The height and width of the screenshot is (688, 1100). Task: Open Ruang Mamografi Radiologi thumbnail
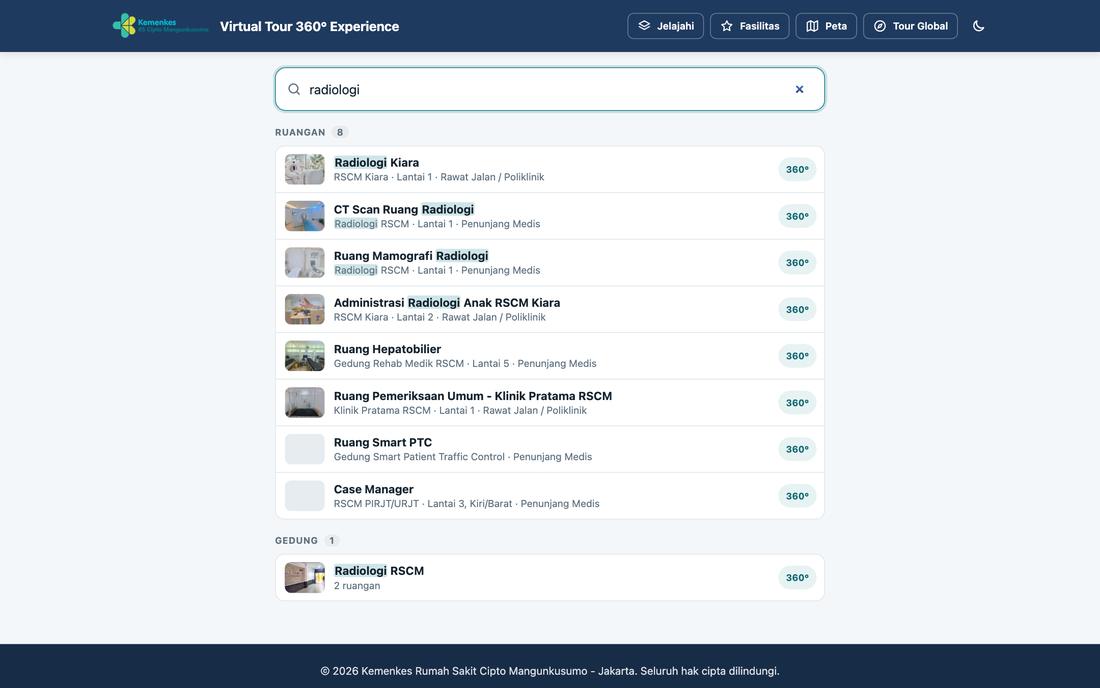coord(304,262)
